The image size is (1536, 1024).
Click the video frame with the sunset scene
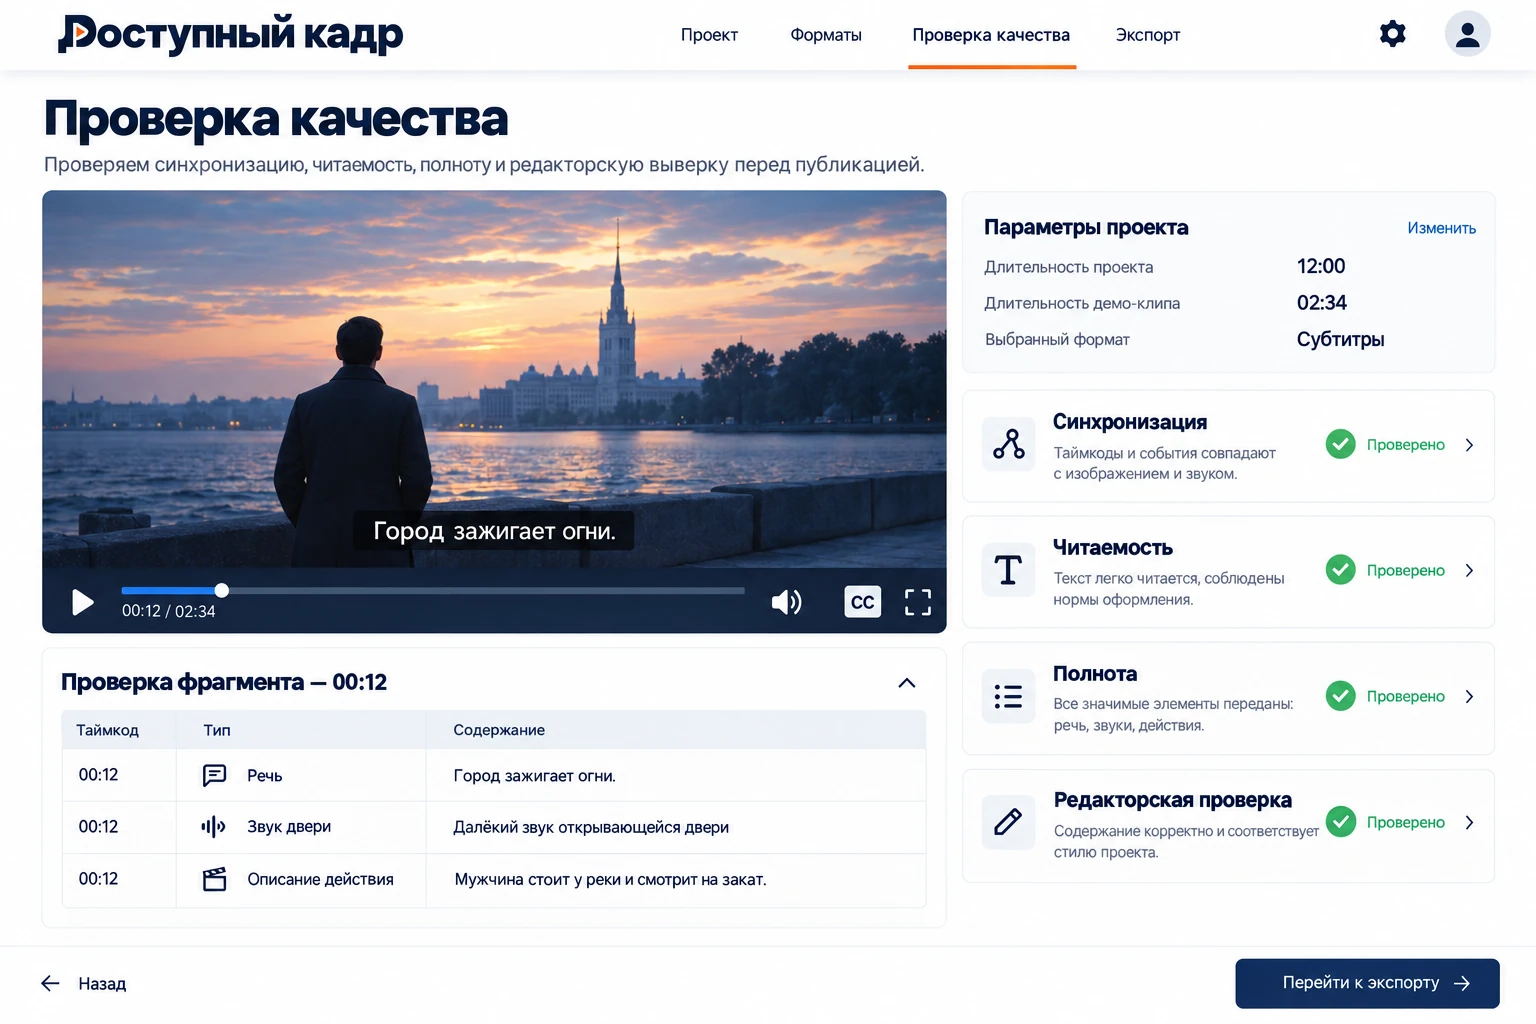click(494, 379)
